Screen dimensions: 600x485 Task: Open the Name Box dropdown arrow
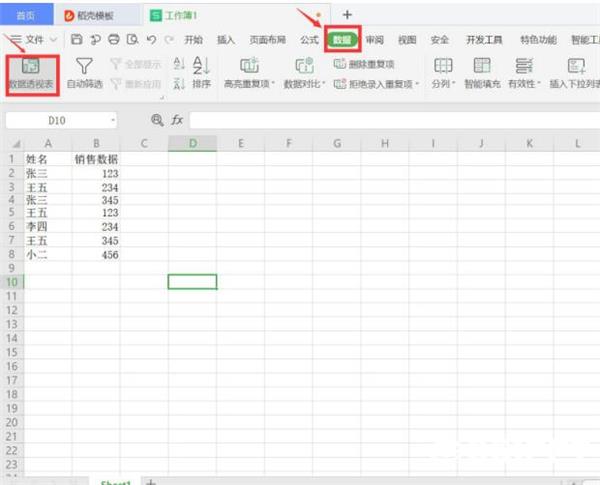[113, 121]
